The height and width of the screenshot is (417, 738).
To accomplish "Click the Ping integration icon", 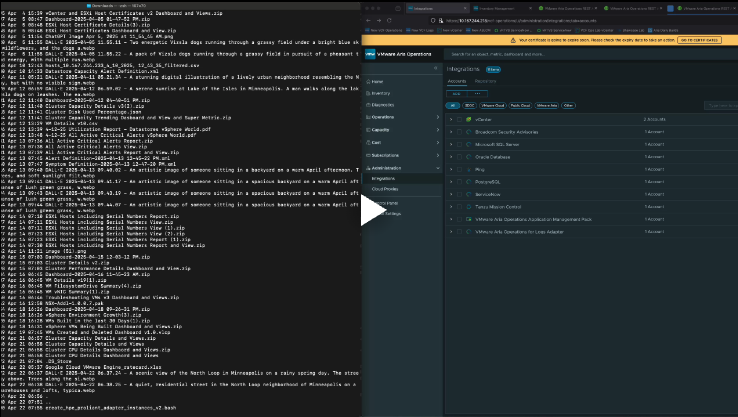I will (469, 169).
